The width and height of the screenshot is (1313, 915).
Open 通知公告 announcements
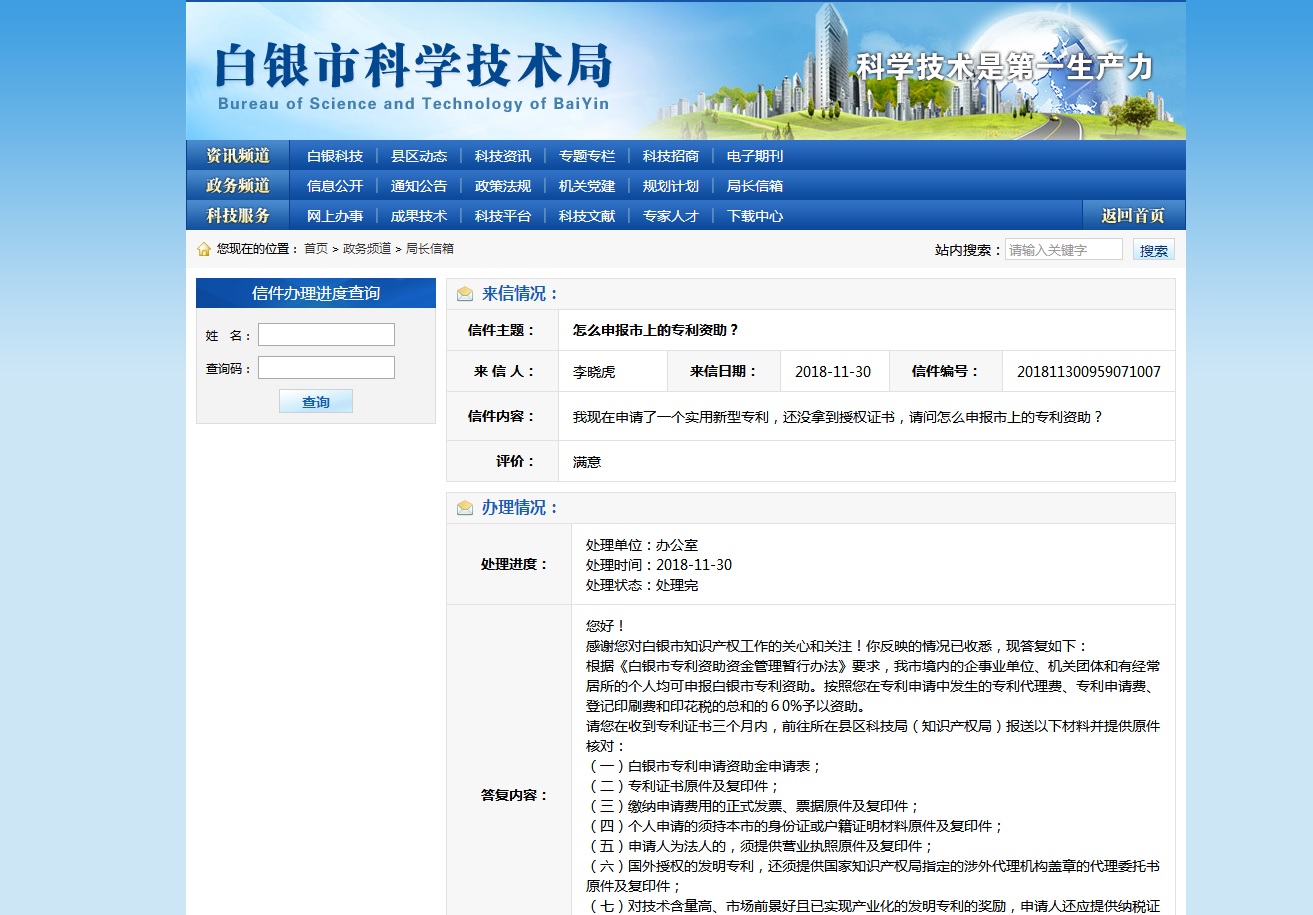tap(418, 186)
